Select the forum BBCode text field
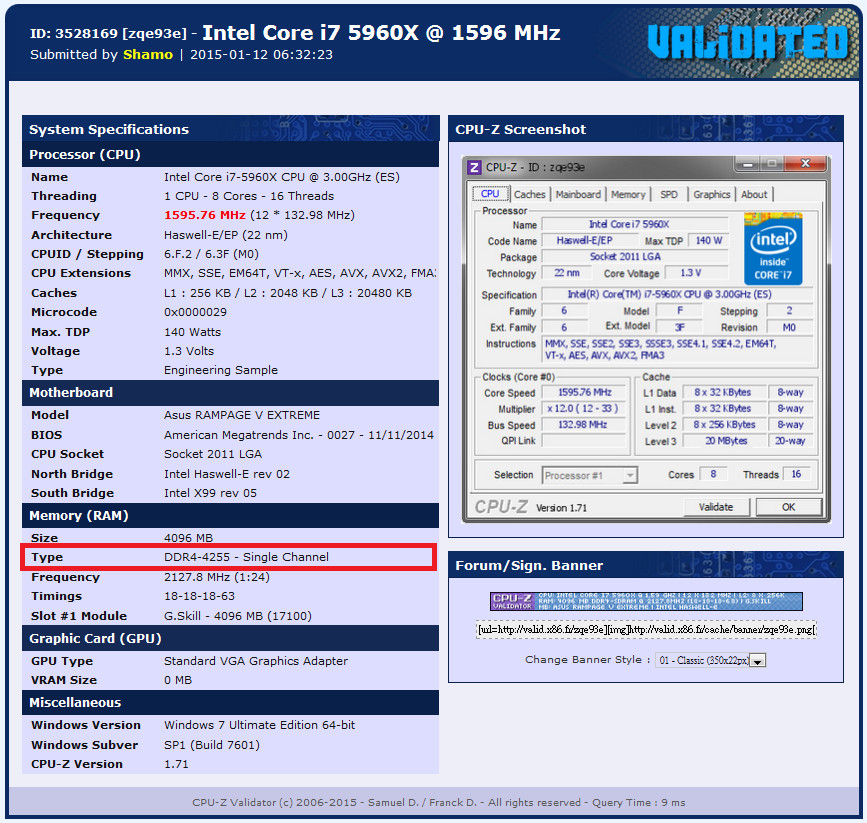This screenshot has height=823, width=867. (648, 629)
